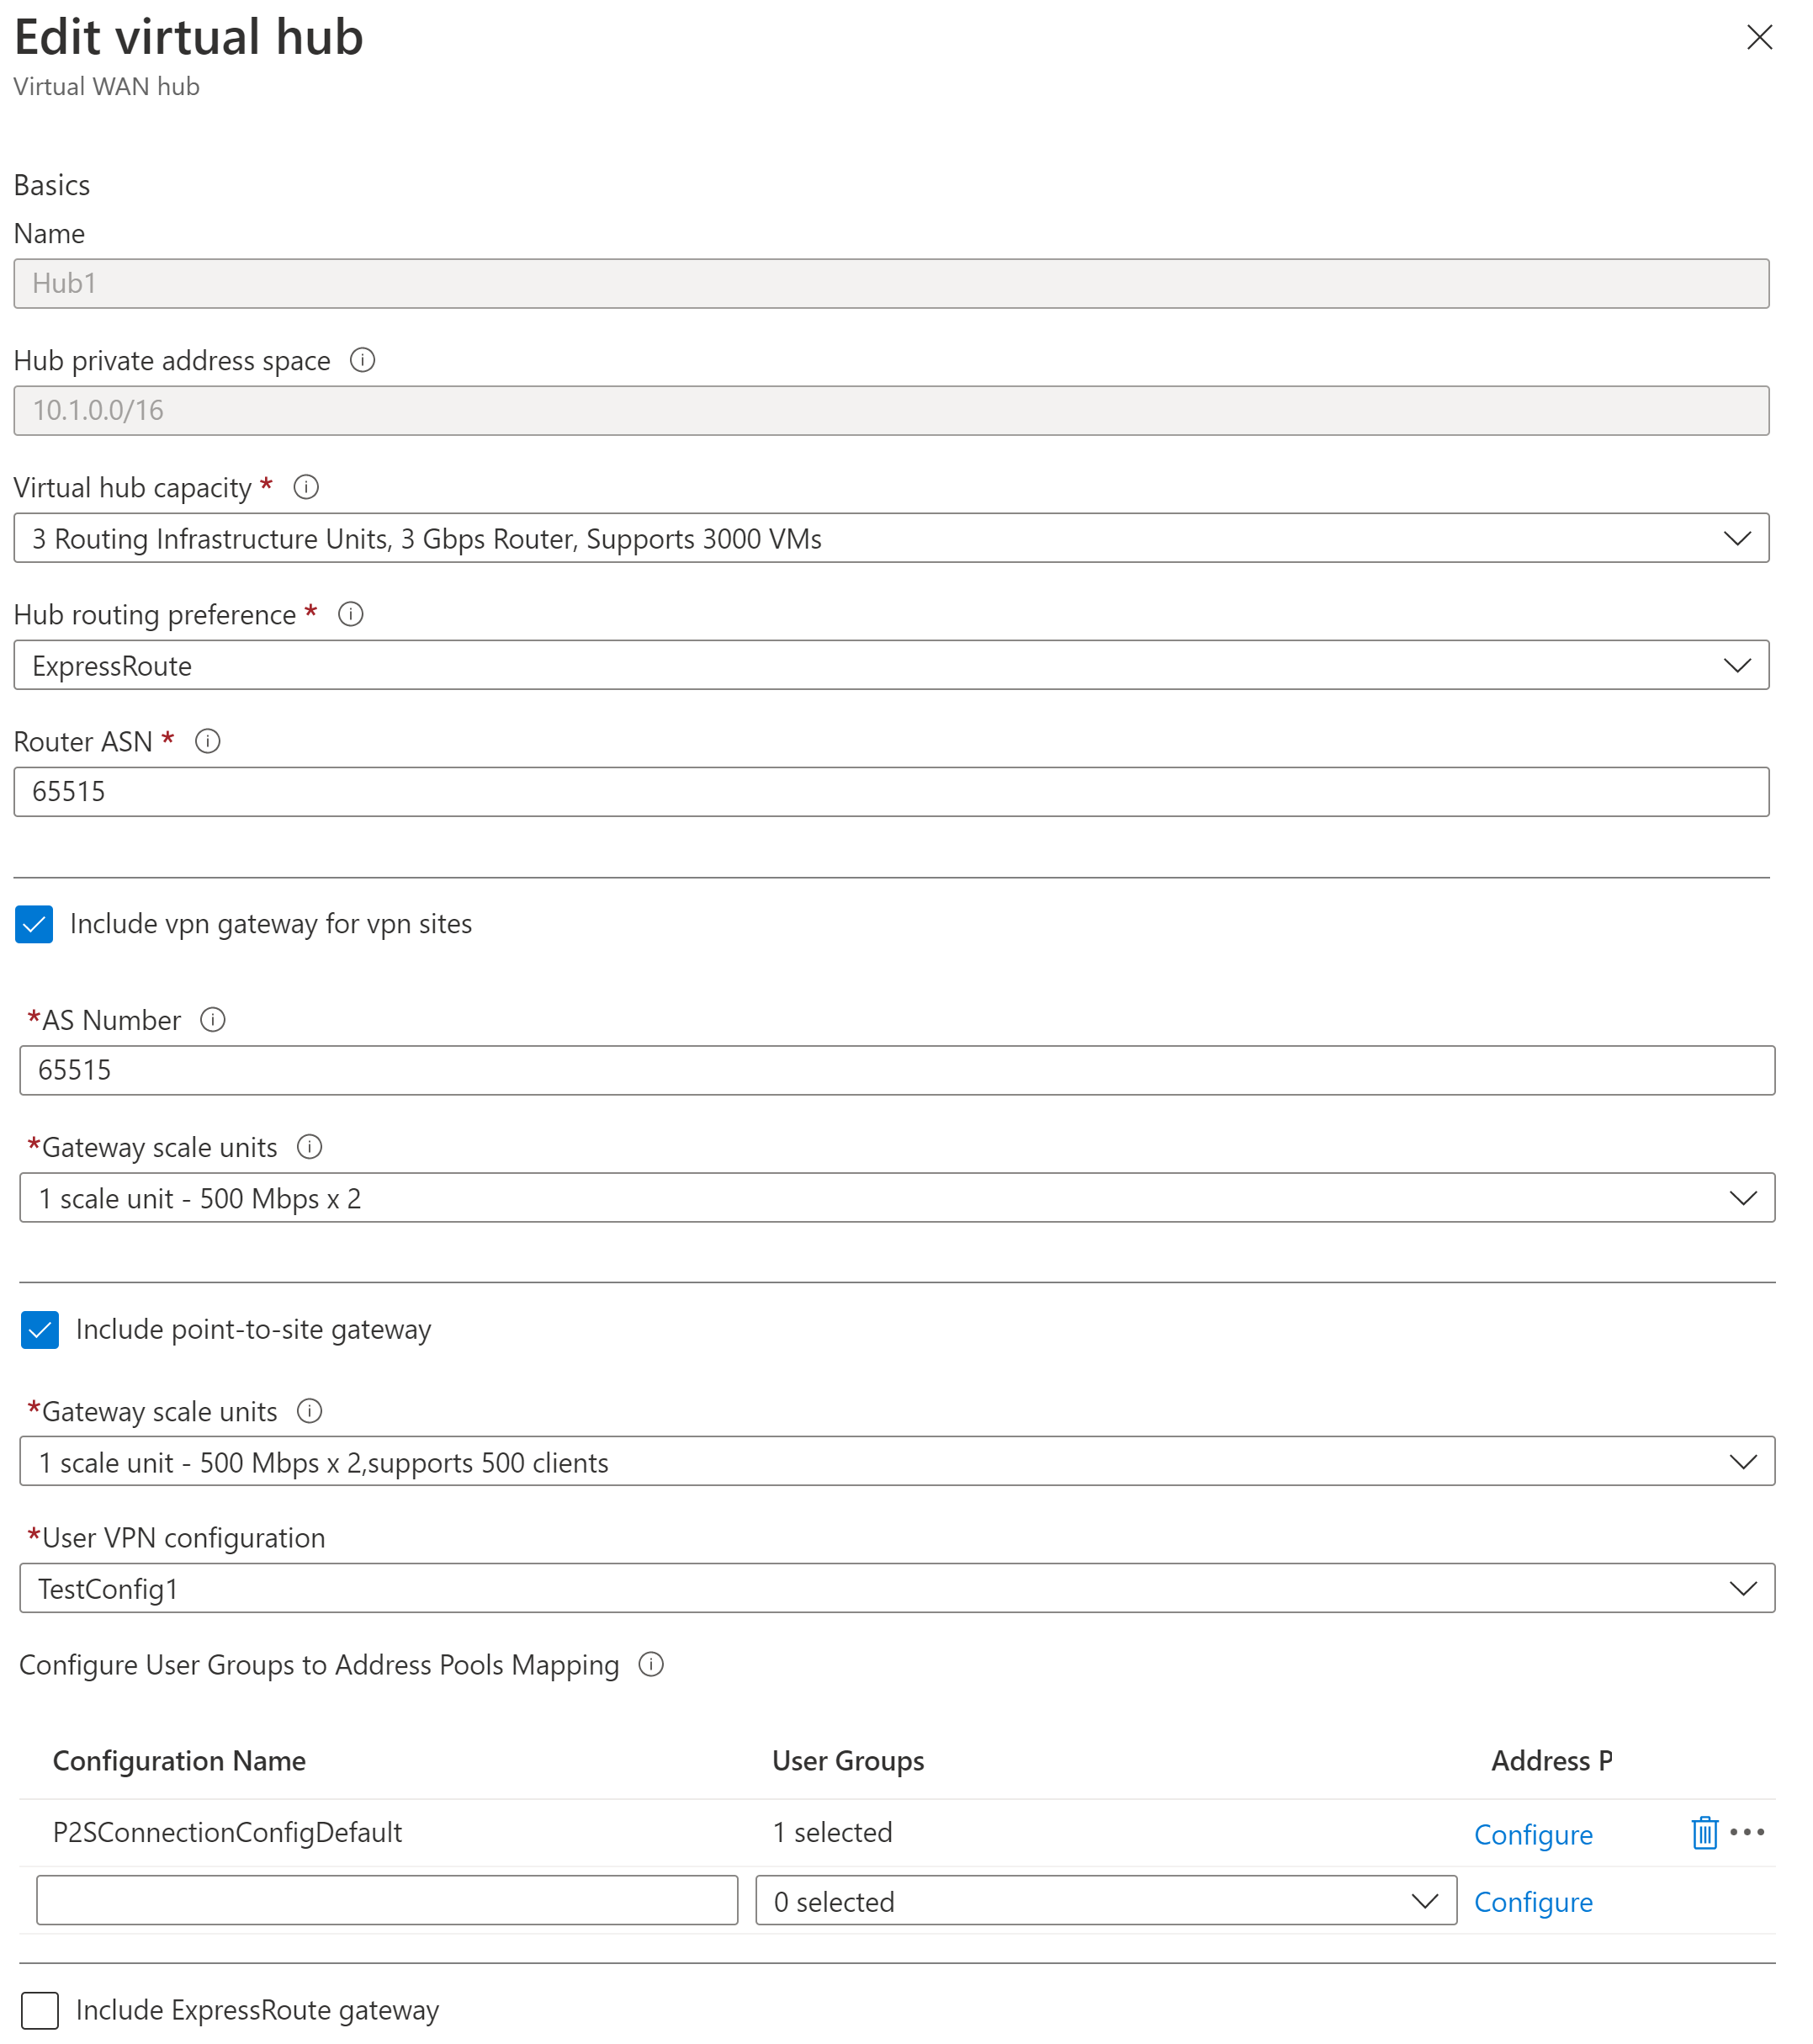Screen dimensions: 1813x2044
Task: Open Virtual hub capacity dropdown
Action: [x=890, y=538]
